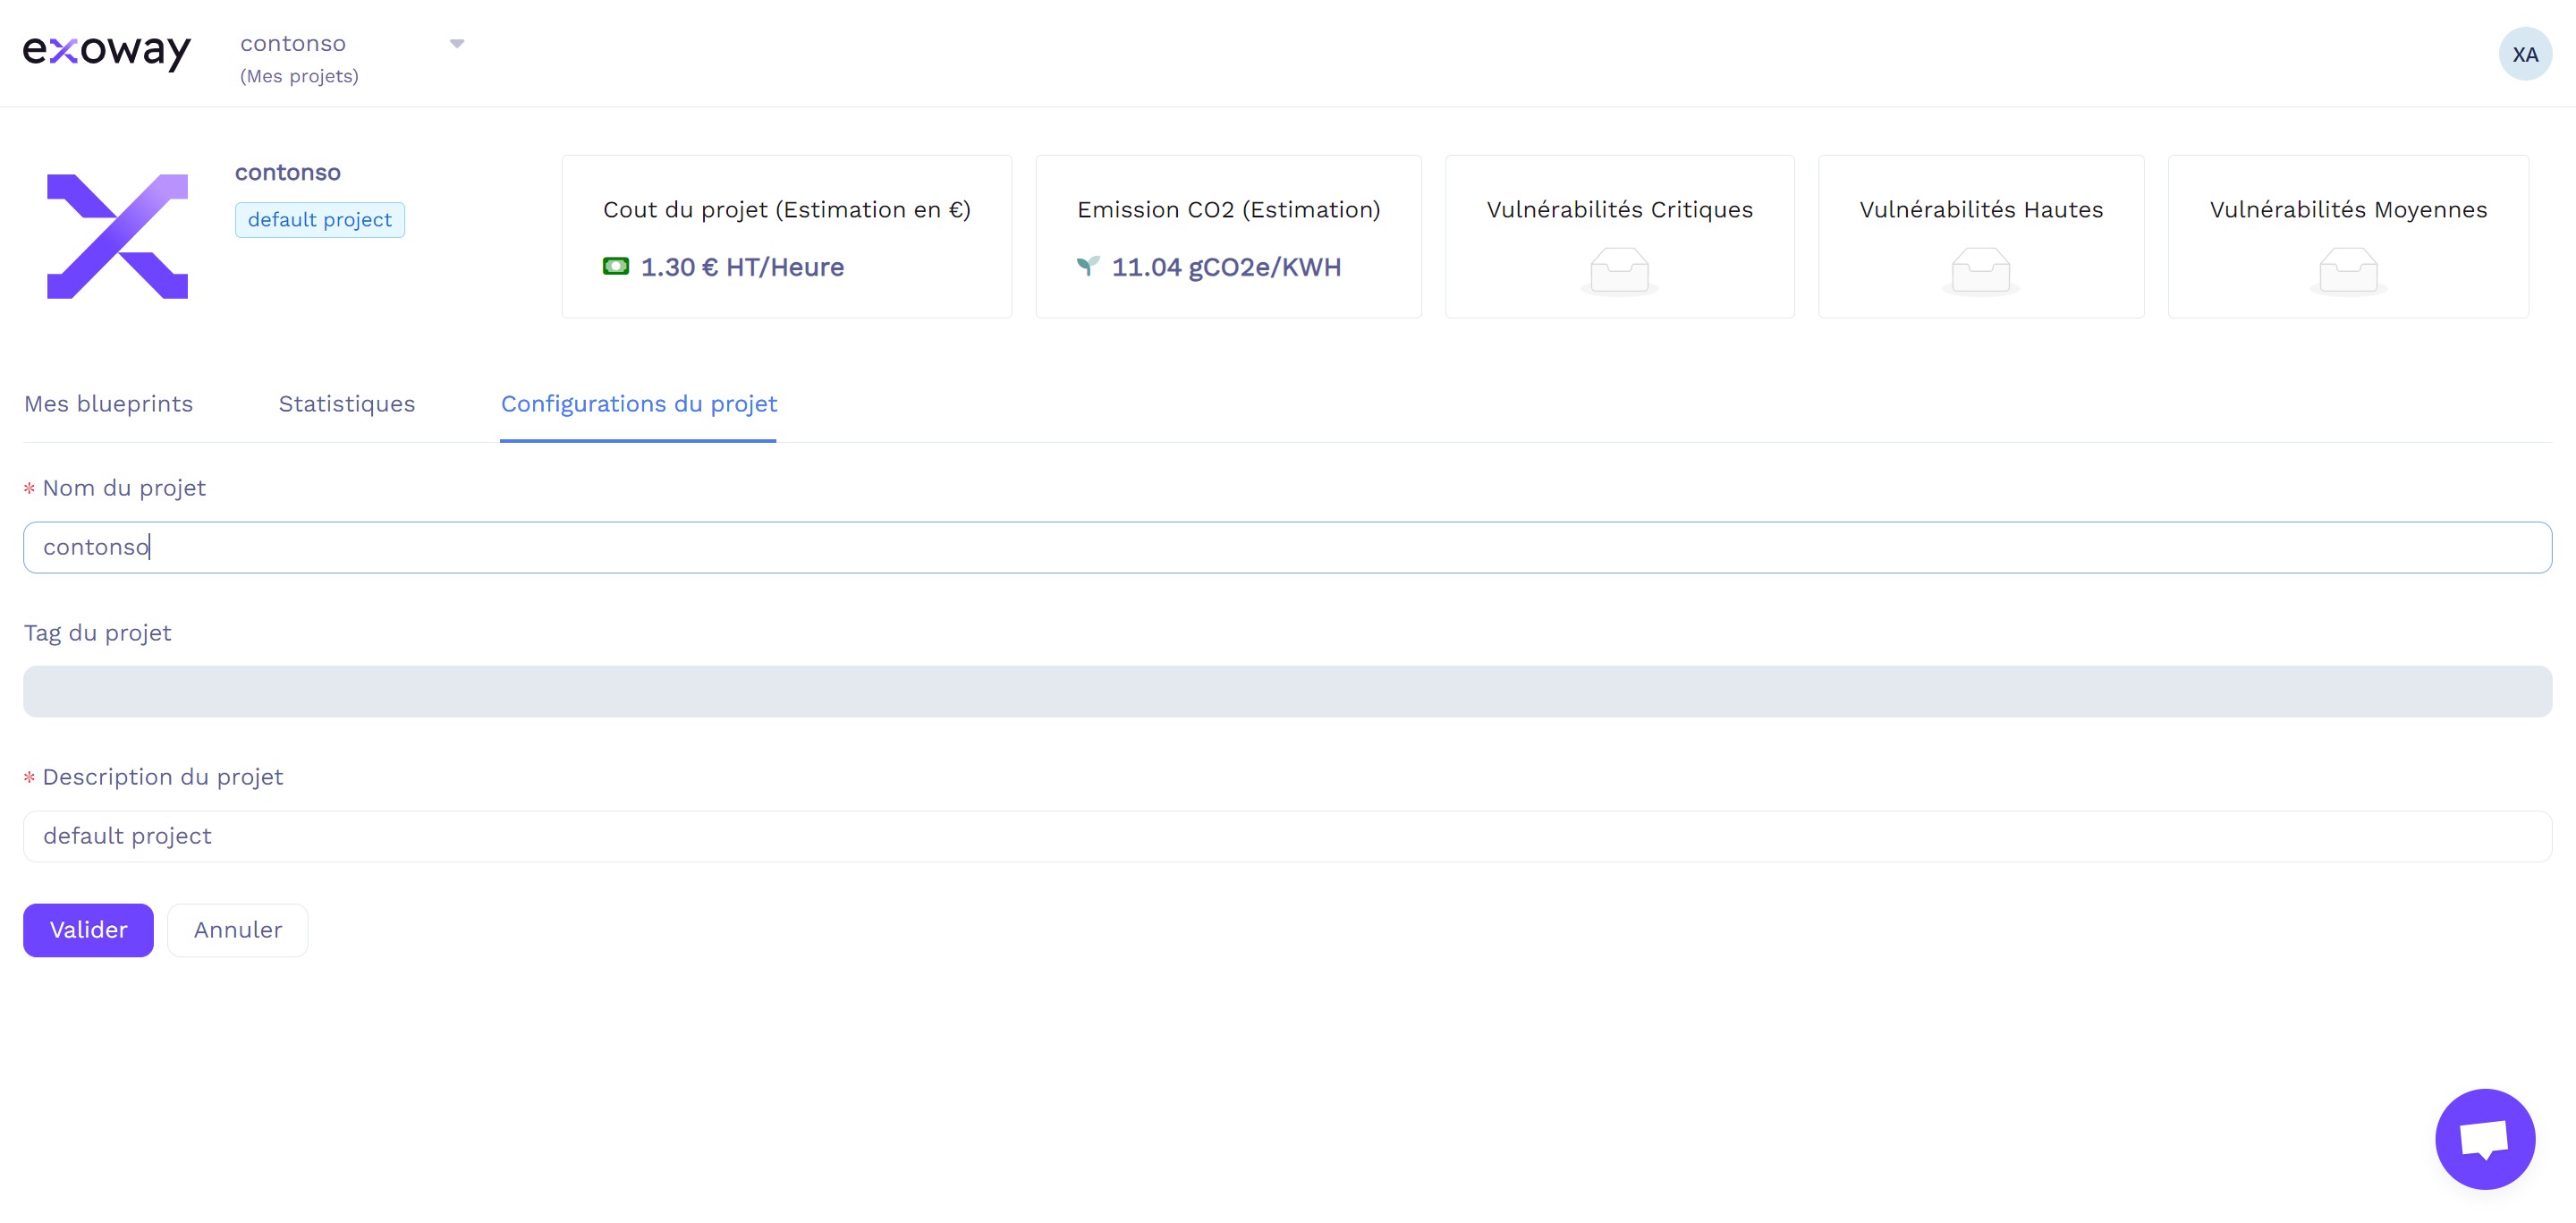Expand the project selector dropdown arrow

tap(457, 44)
